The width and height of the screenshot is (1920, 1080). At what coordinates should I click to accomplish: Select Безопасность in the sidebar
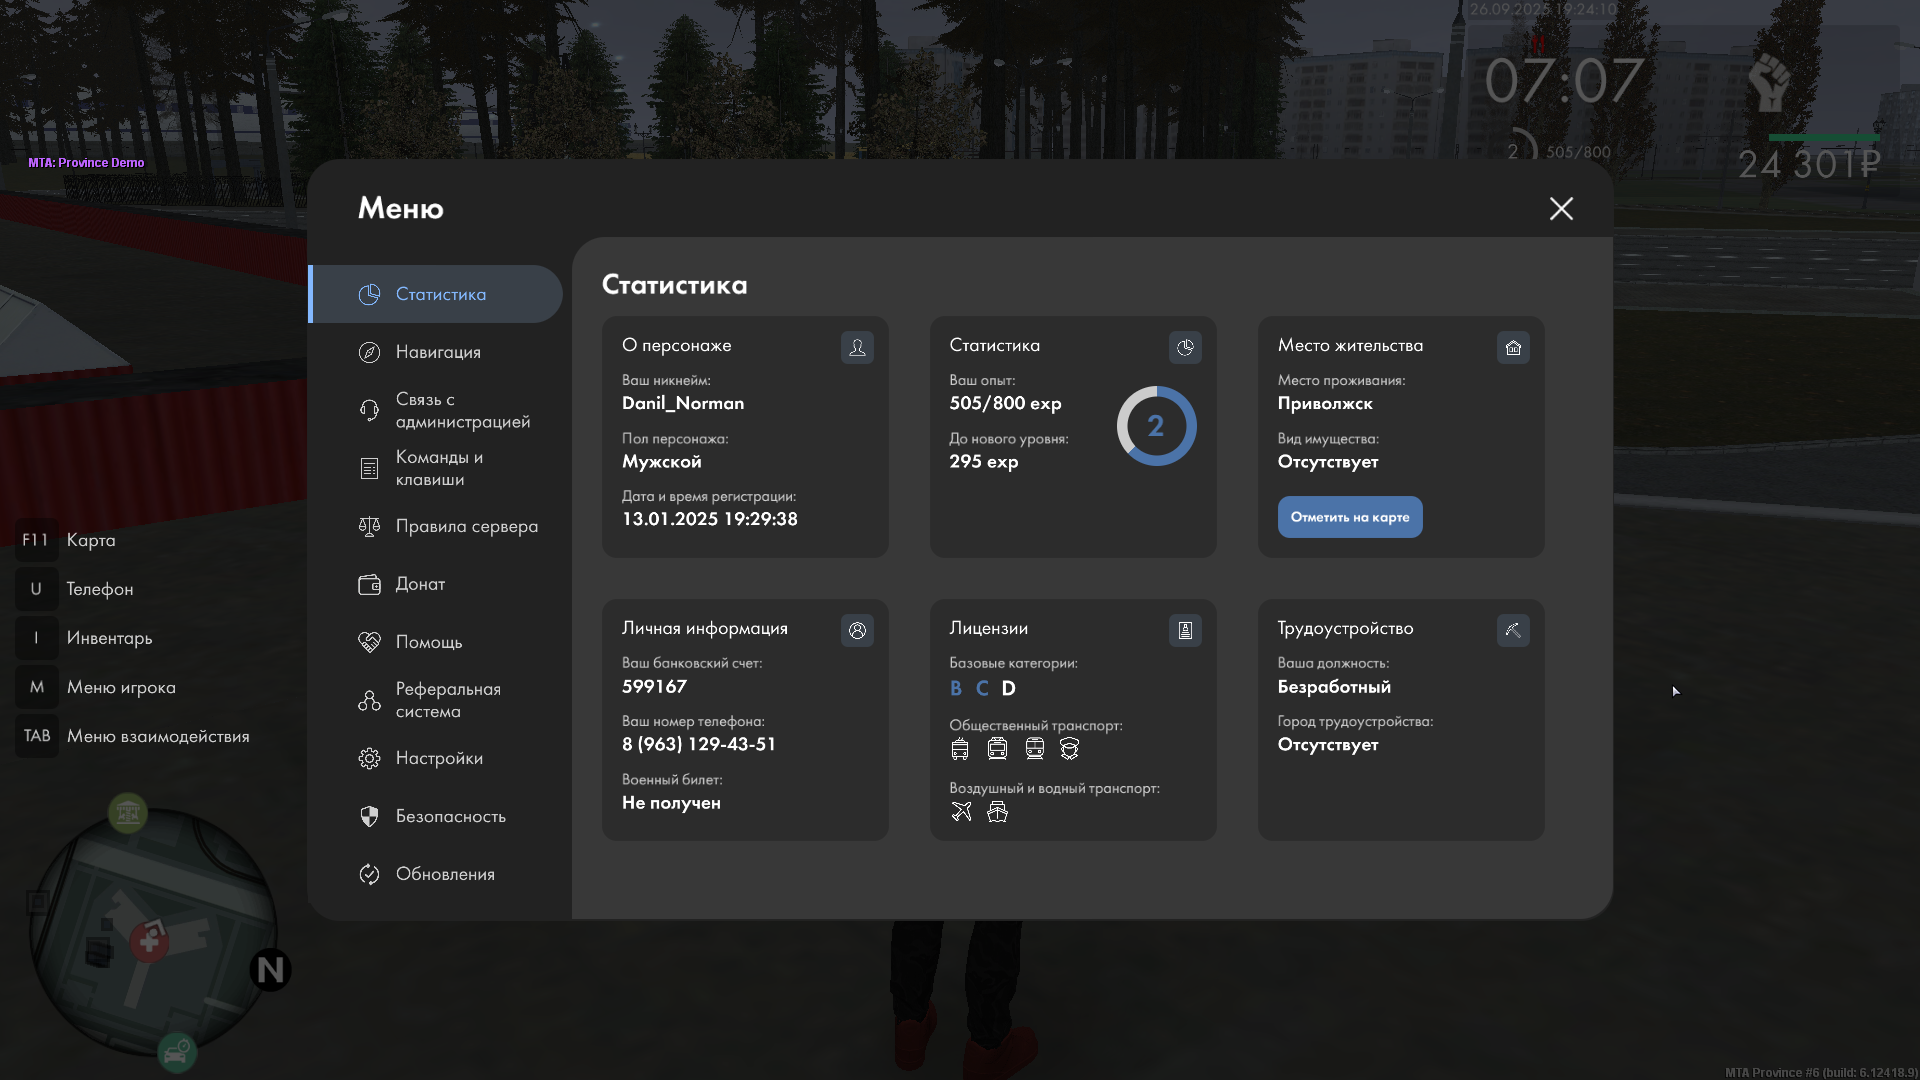pyautogui.click(x=450, y=816)
